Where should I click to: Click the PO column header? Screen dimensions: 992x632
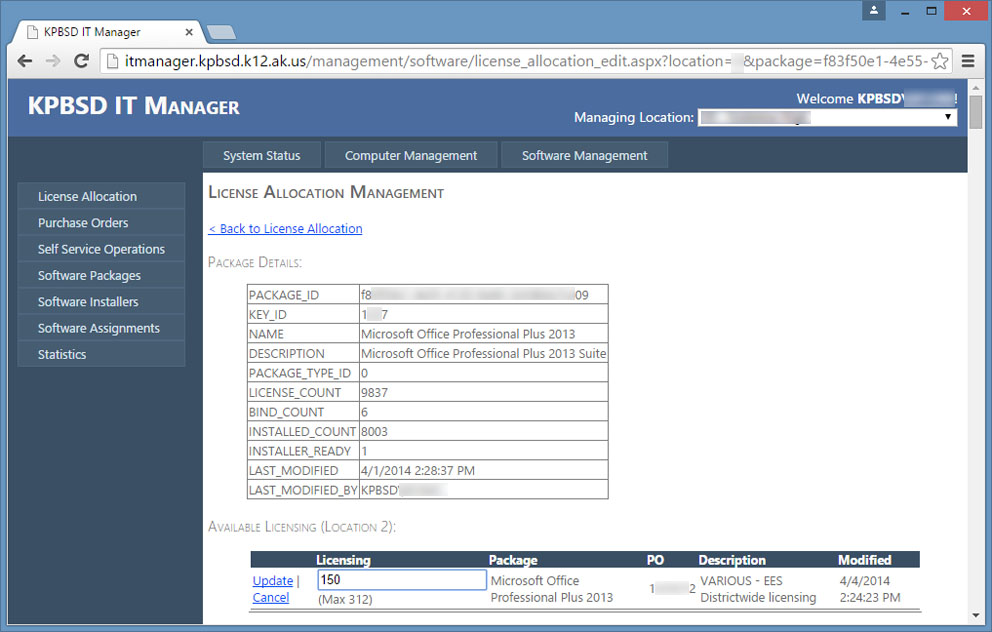pos(655,560)
